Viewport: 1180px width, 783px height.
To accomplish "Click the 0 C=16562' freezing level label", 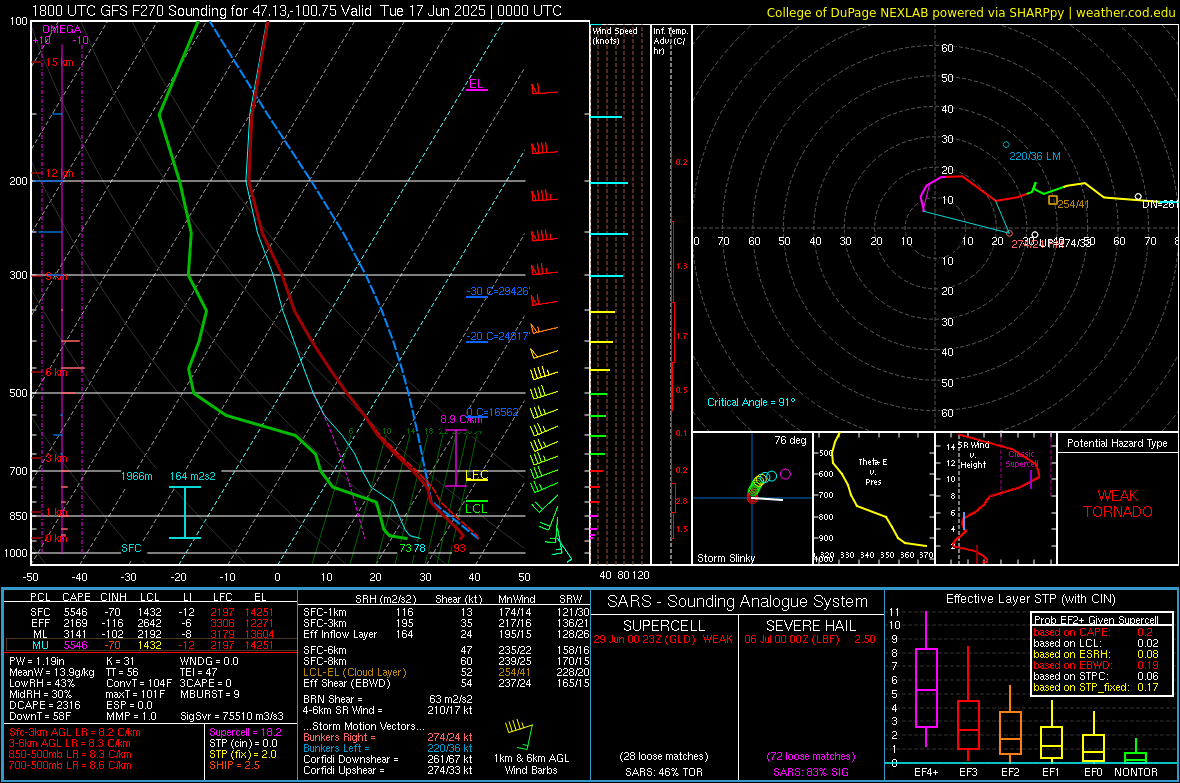I will (493, 412).
